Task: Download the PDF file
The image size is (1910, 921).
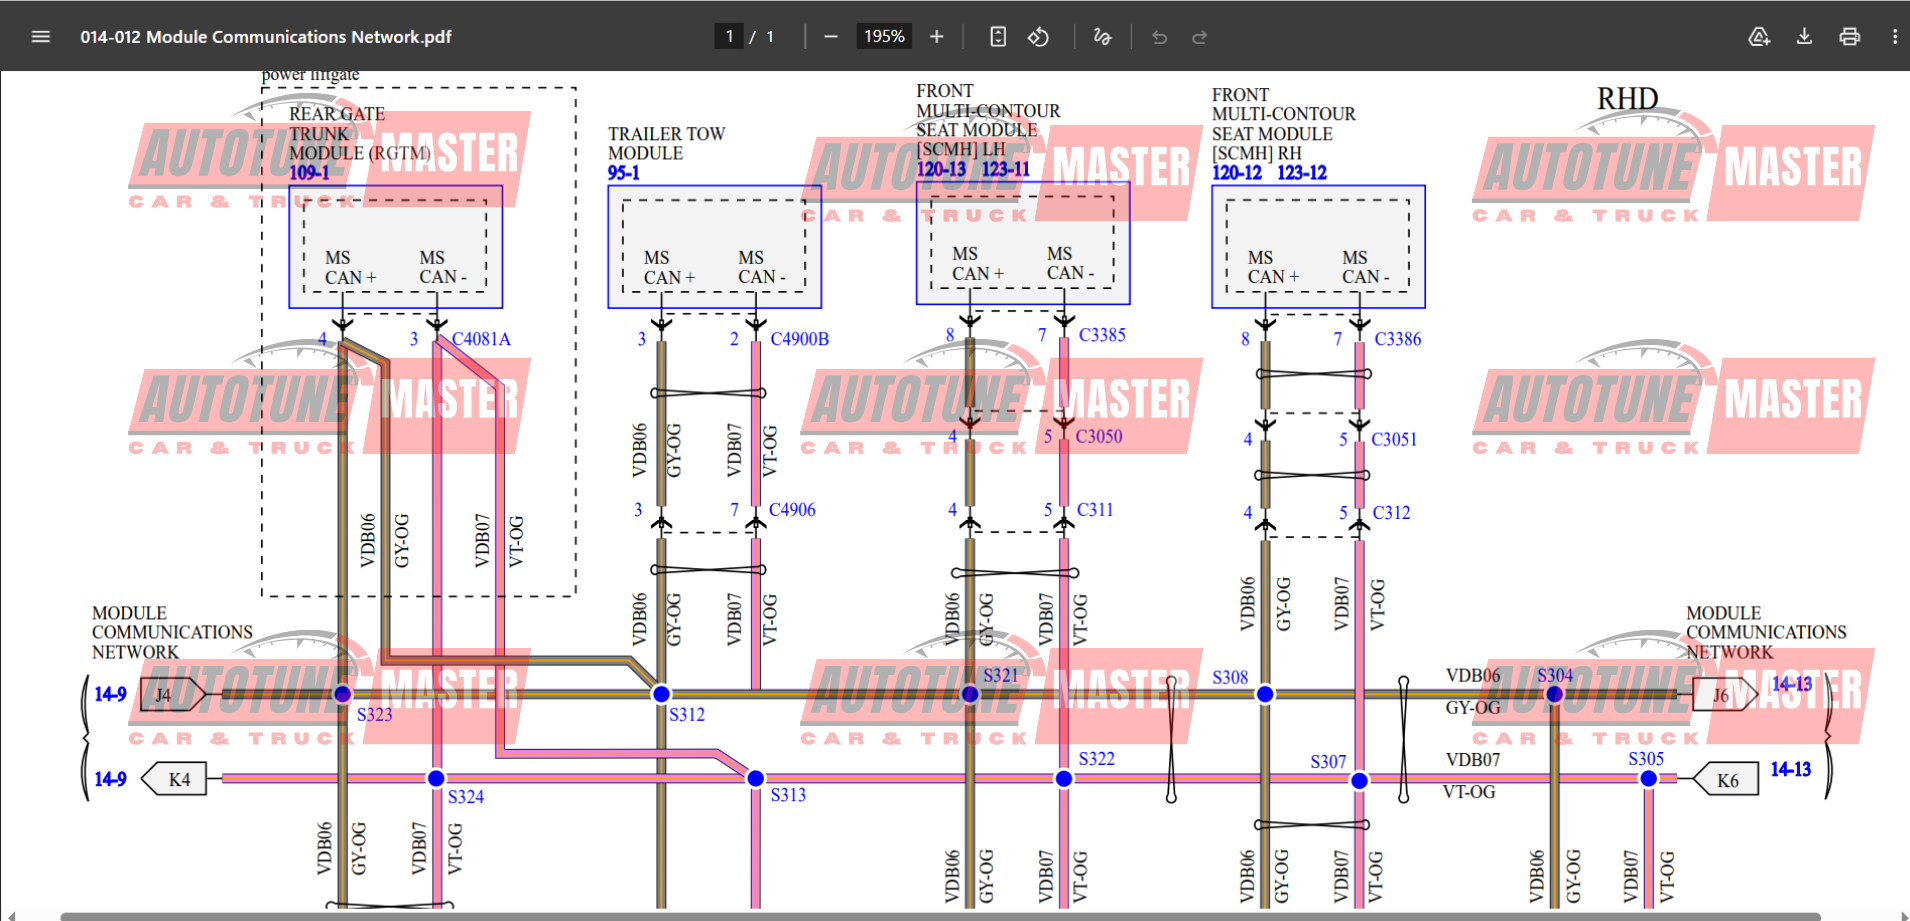Action: (1804, 37)
